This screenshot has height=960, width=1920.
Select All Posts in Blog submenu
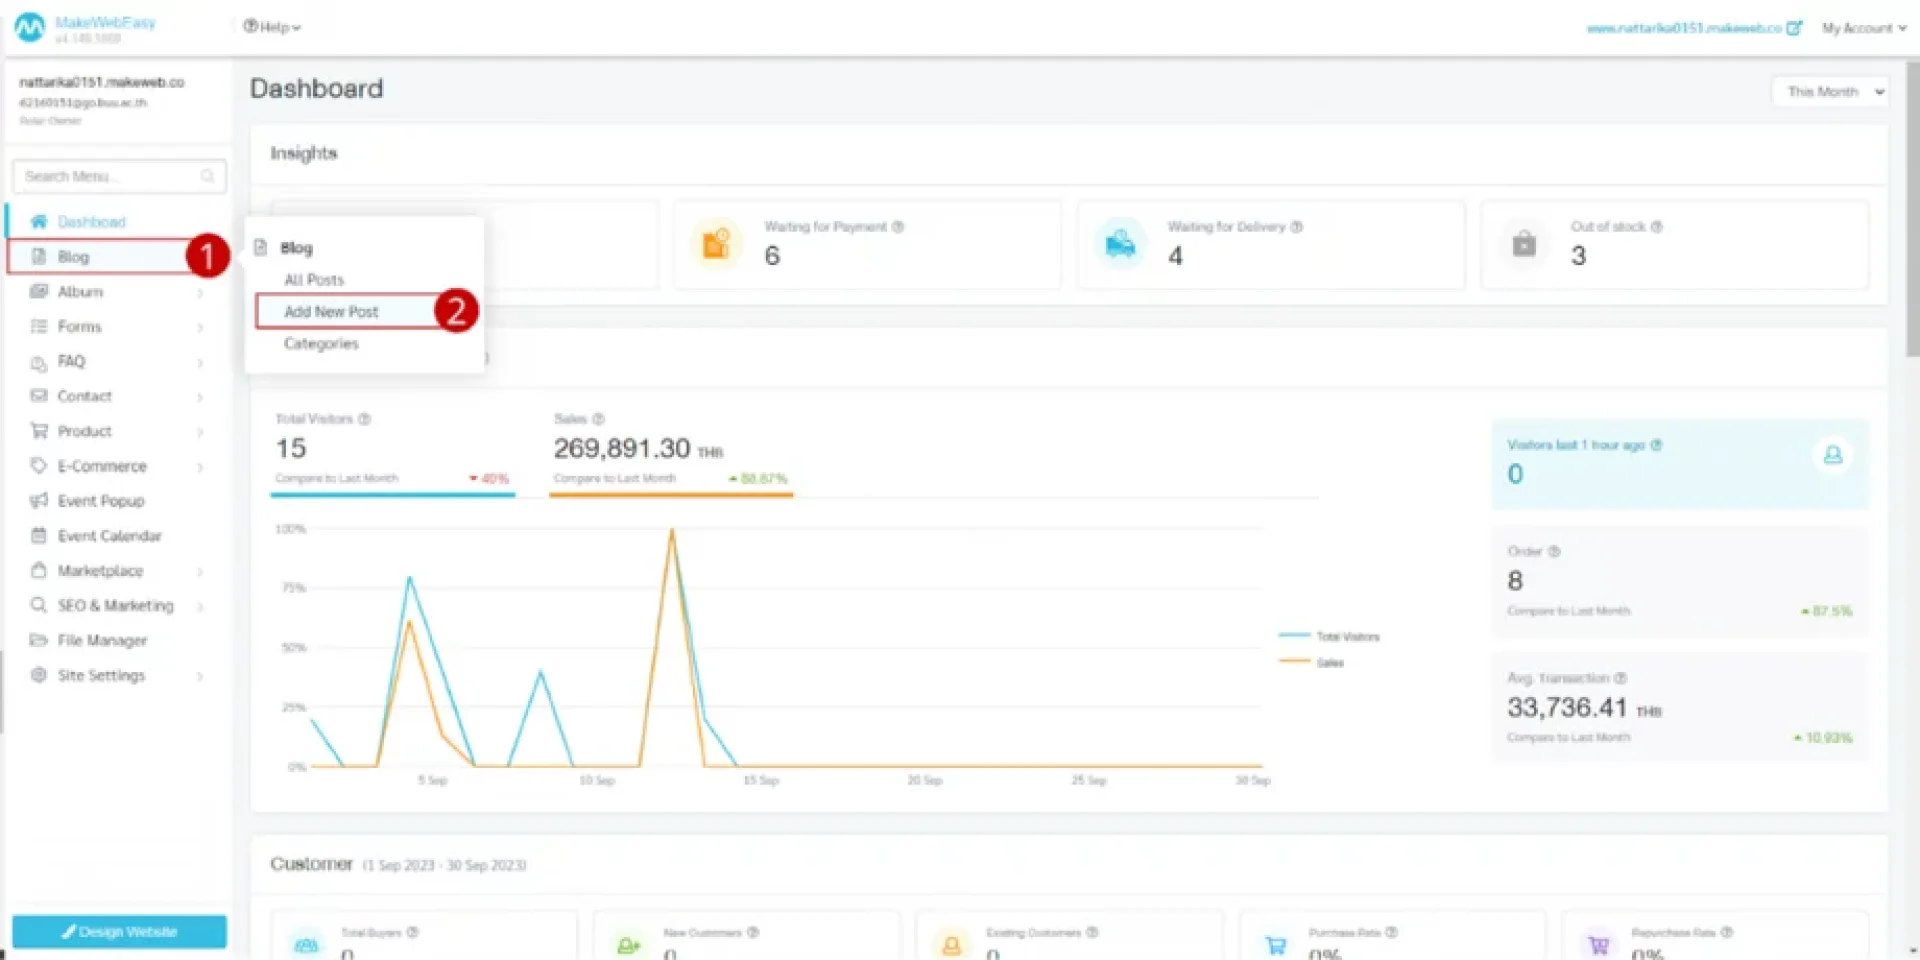[314, 280]
